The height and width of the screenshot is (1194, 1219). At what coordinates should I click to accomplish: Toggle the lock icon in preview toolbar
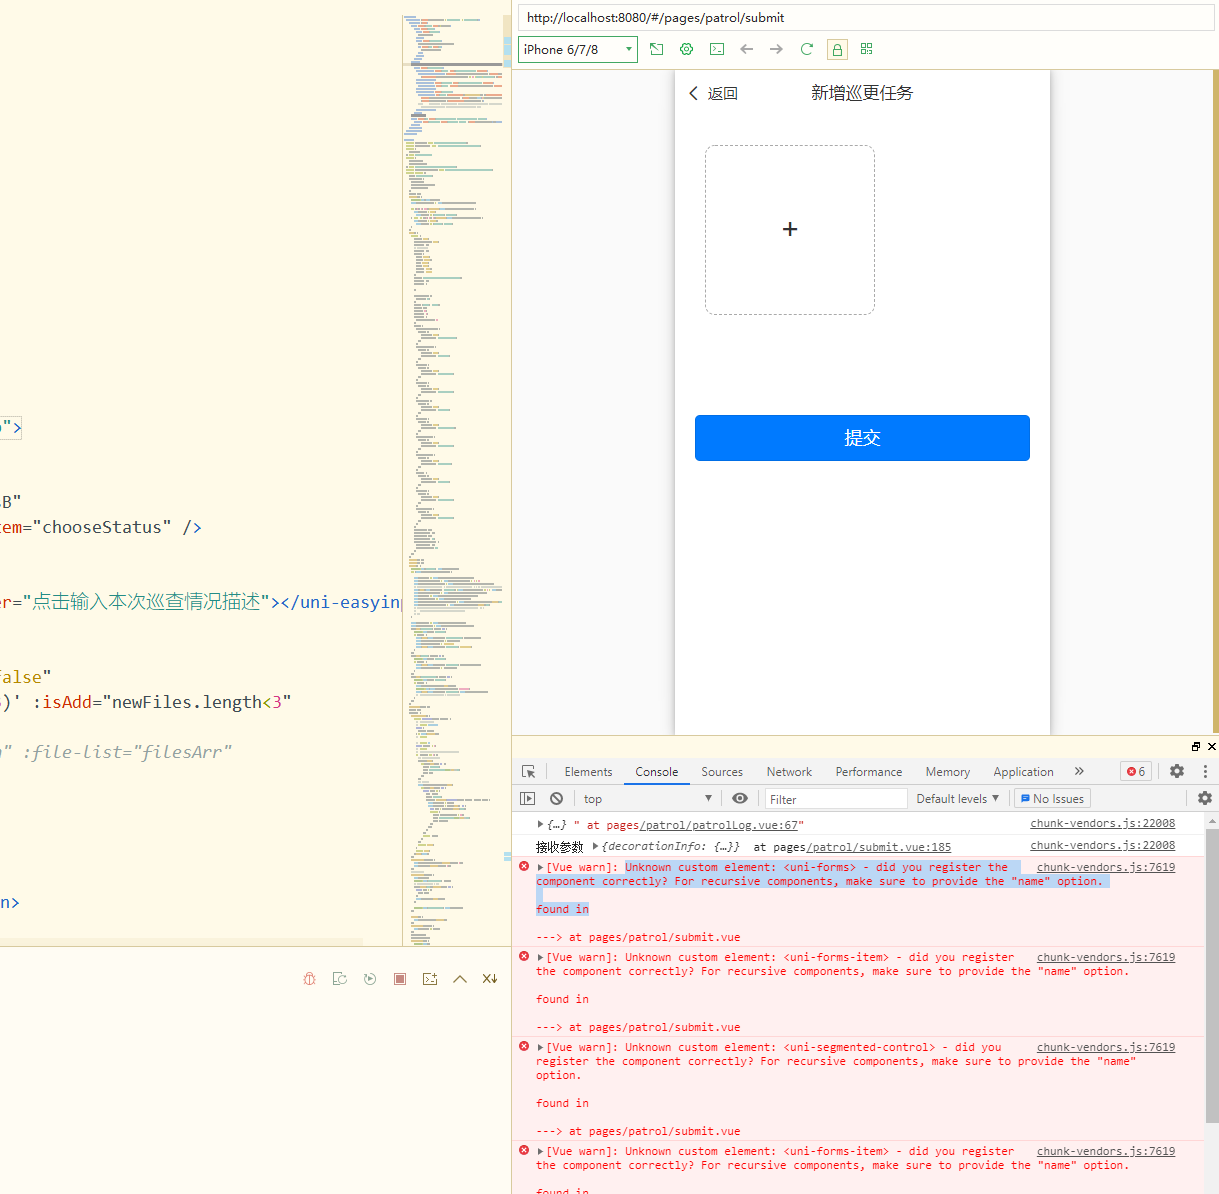tap(837, 49)
